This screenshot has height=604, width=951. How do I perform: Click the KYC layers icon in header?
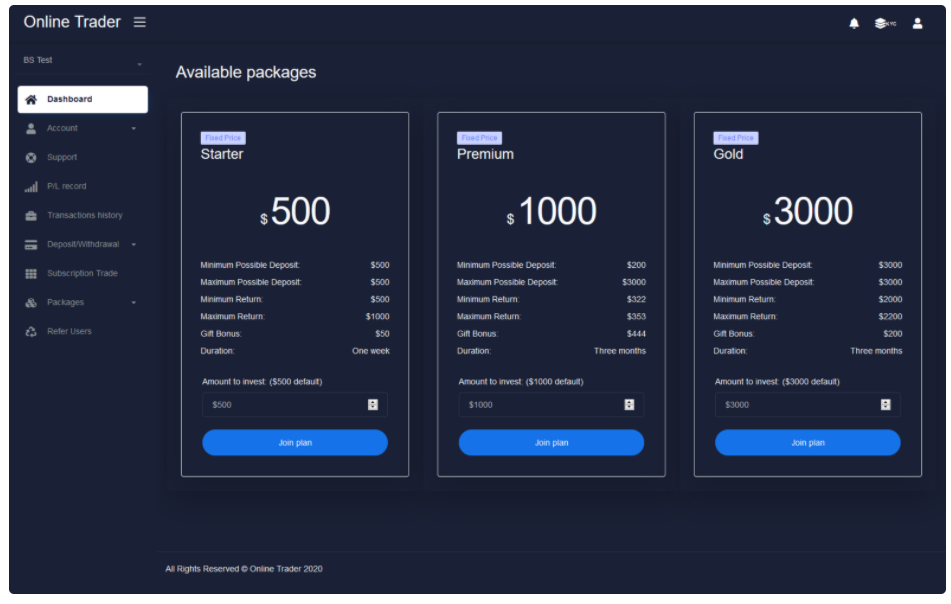885,24
